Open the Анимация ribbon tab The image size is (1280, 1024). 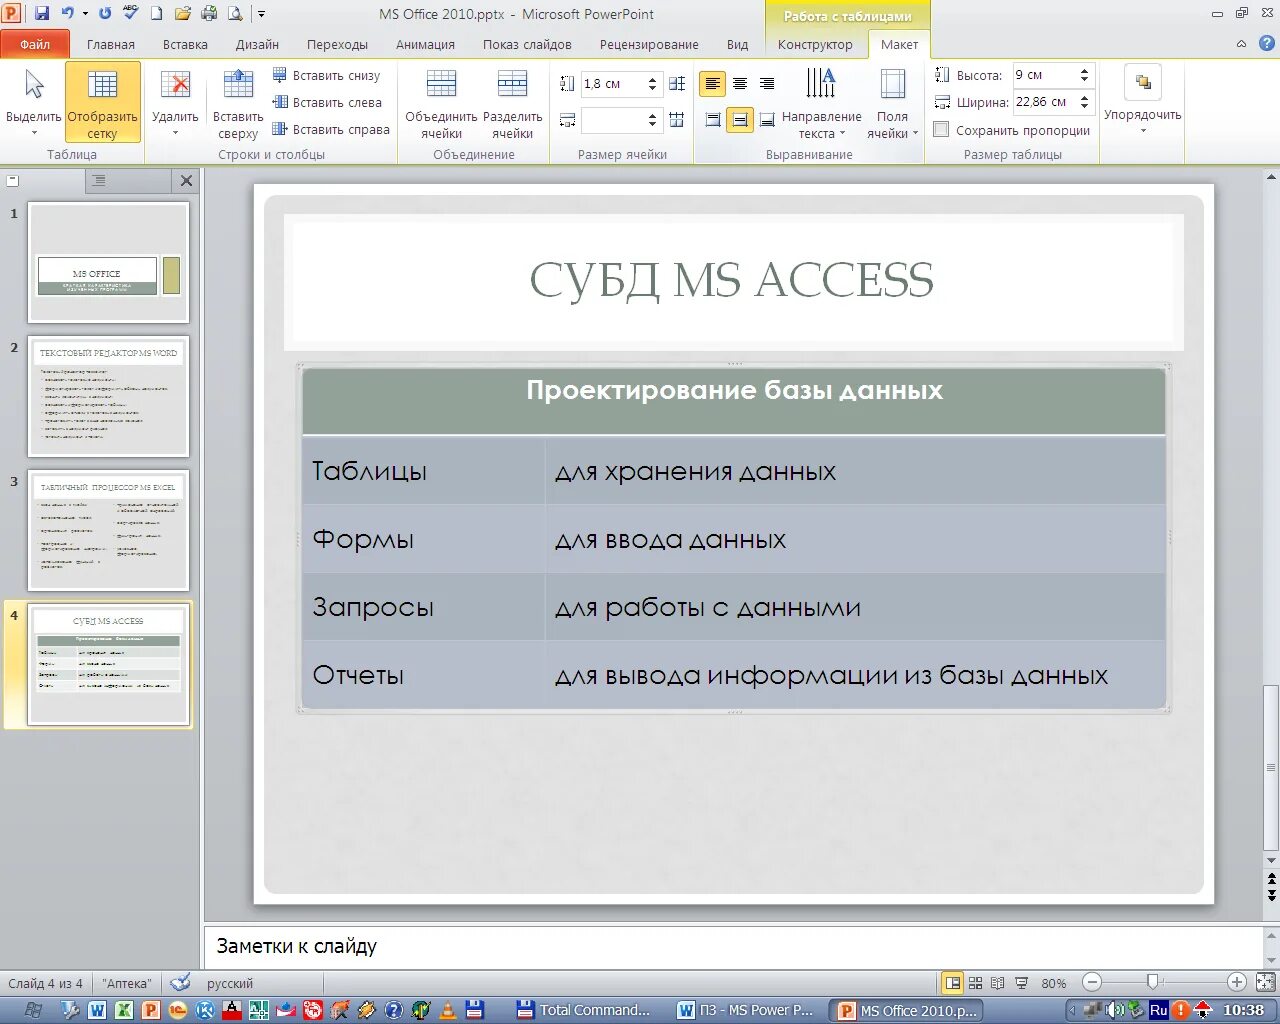(425, 44)
